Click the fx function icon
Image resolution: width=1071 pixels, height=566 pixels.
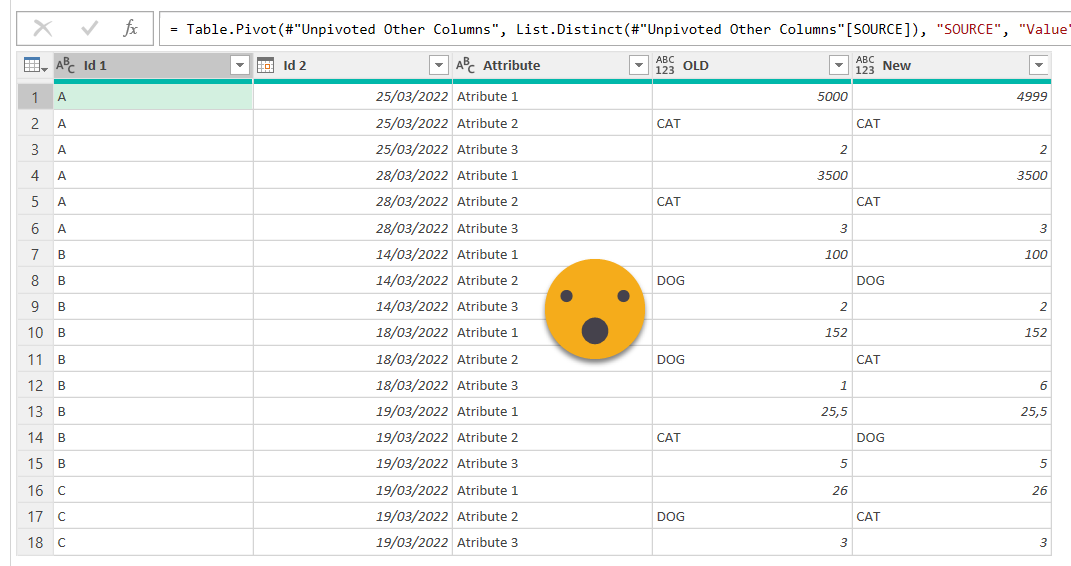[131, 29]
